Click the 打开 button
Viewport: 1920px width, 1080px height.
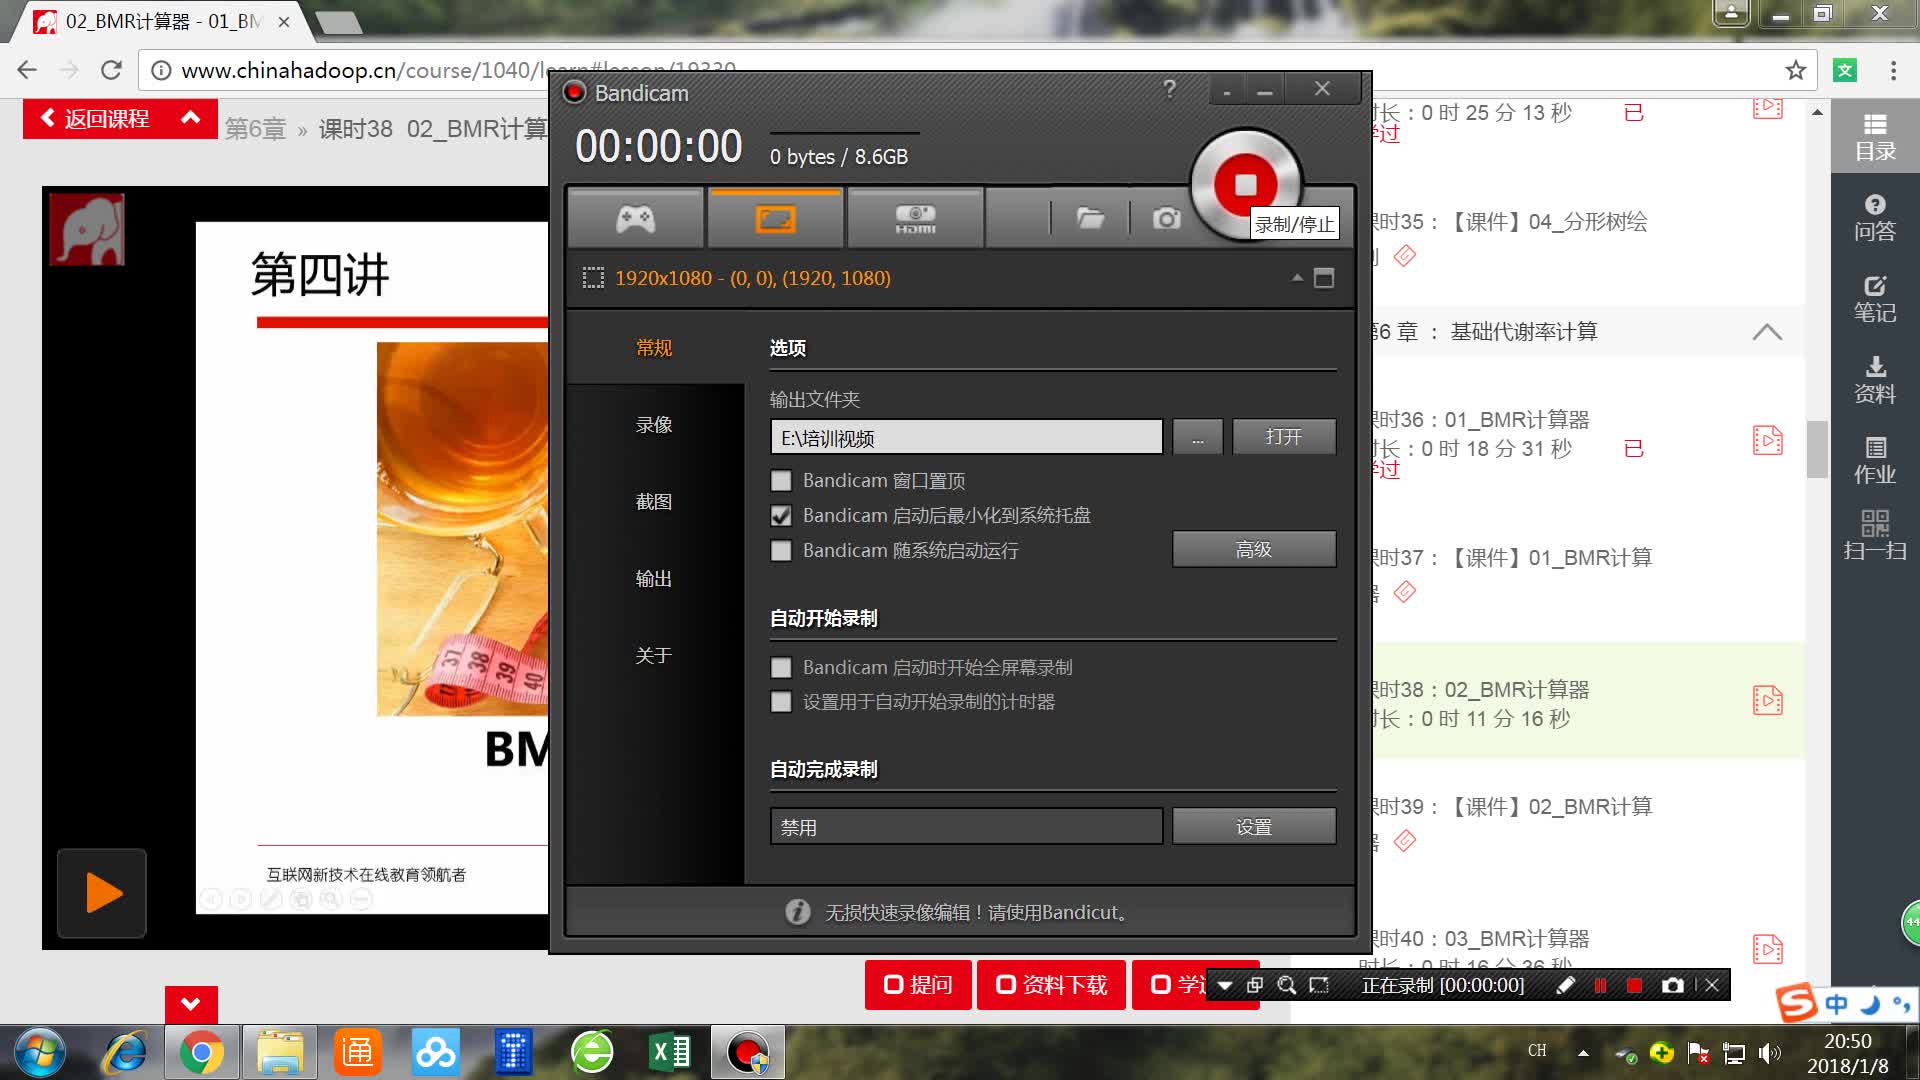1284,437
